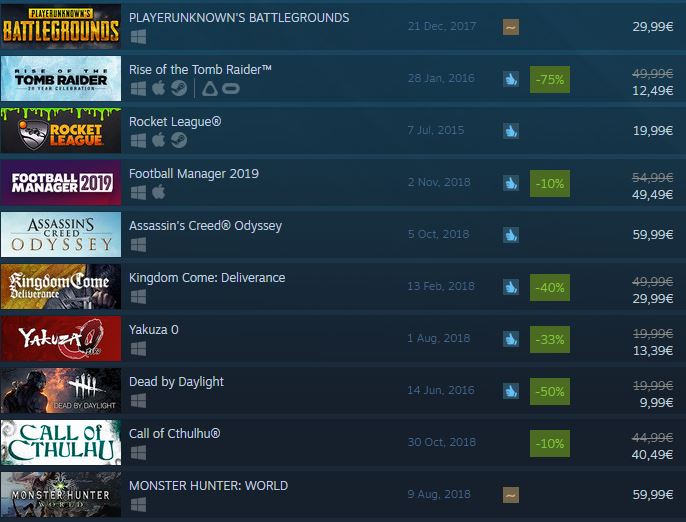The image size is (686, 522).
Task: Open the Rise of the Tomb Raider thumbnail
Action: tap(61, 79)
